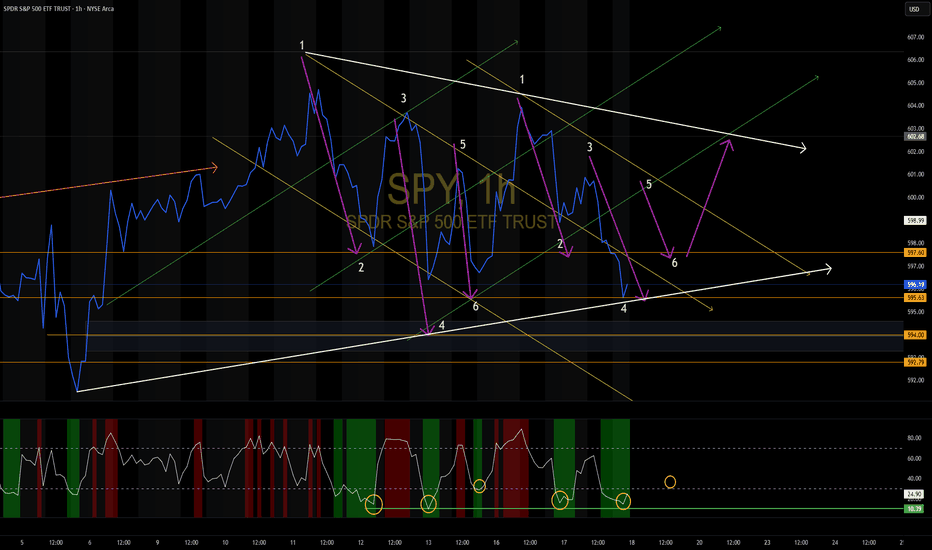Click date 9 on the time axis
This screenshot has height=550, width=932.
click(x=158, y=542)
